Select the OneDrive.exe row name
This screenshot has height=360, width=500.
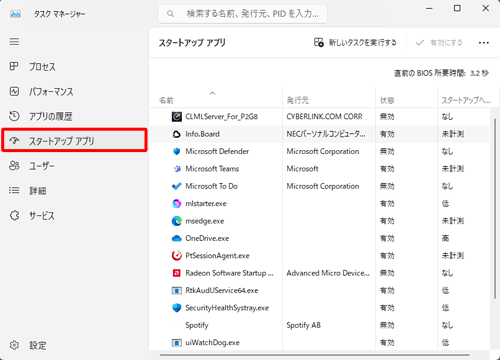click(207, 238)
